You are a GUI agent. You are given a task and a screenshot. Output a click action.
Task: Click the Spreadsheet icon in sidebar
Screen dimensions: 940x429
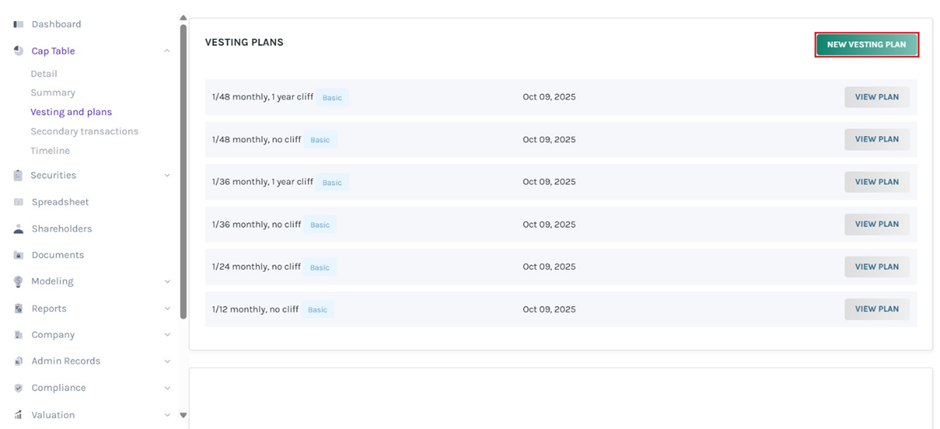[x=18, y=202]
